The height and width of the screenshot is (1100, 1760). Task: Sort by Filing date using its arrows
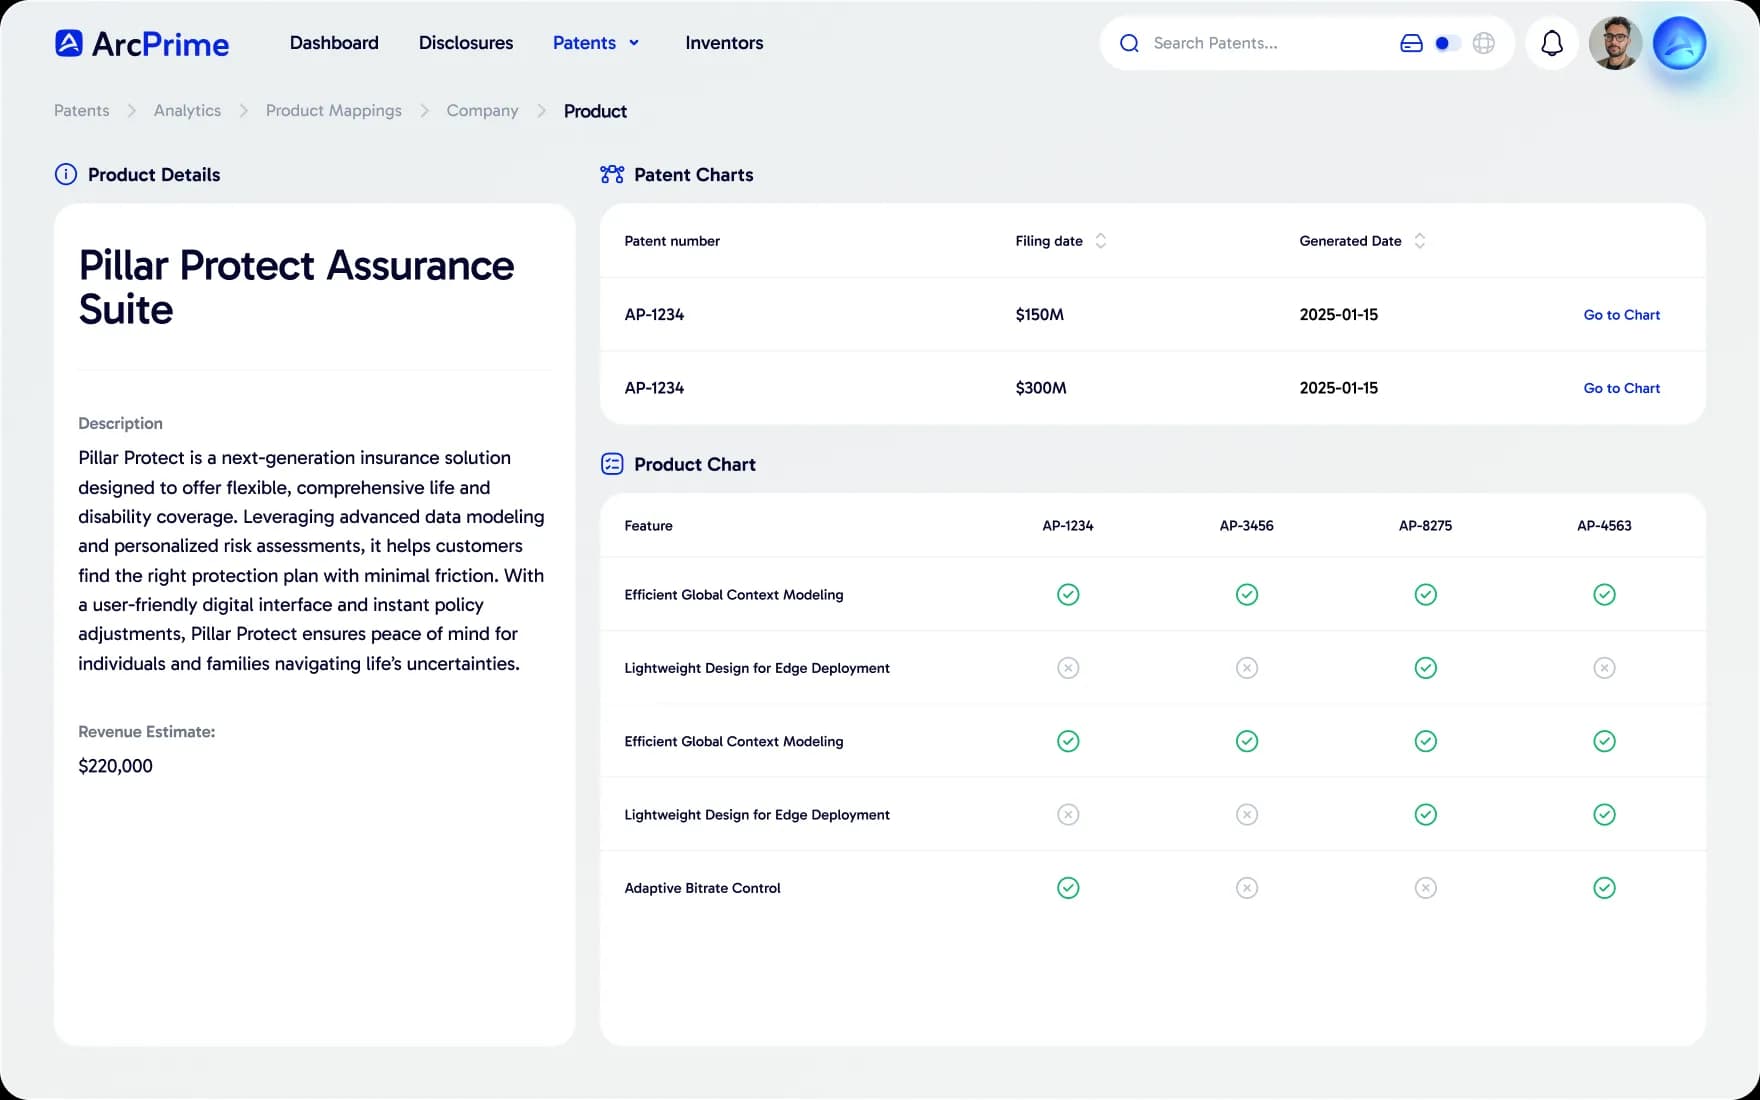click(1101, 241)
